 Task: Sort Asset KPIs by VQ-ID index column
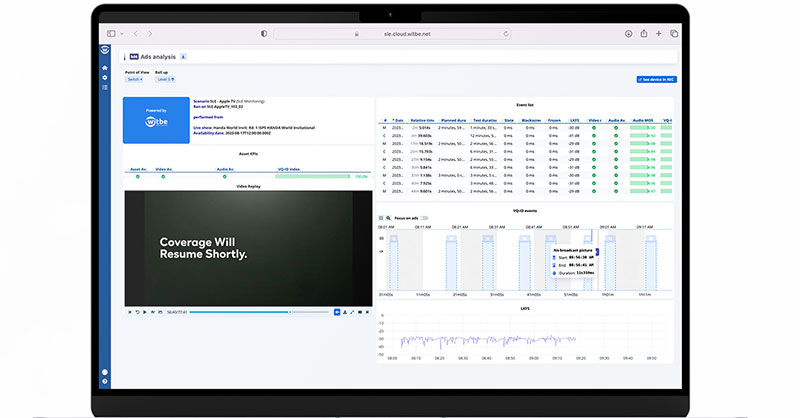point(288,169)
